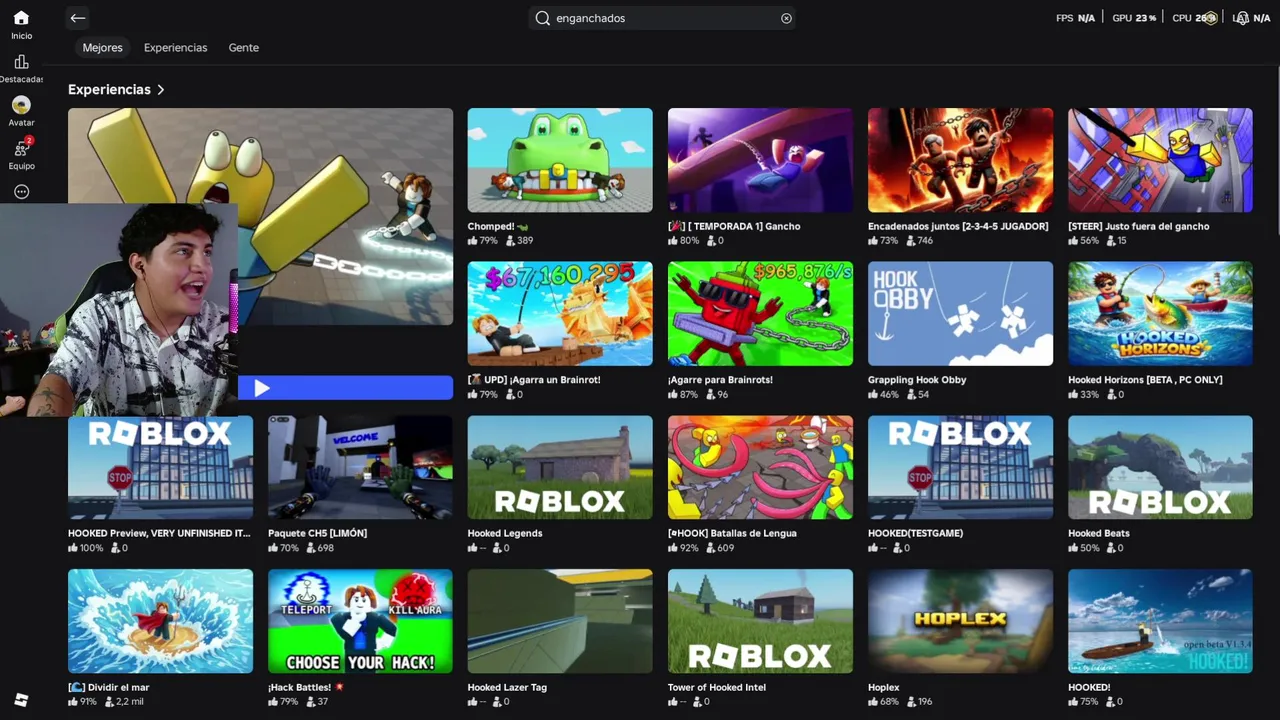Click the 100% rating under HOOKED Preview
The width and height of the screenshot is (1280, 720).
pos(86,548)
